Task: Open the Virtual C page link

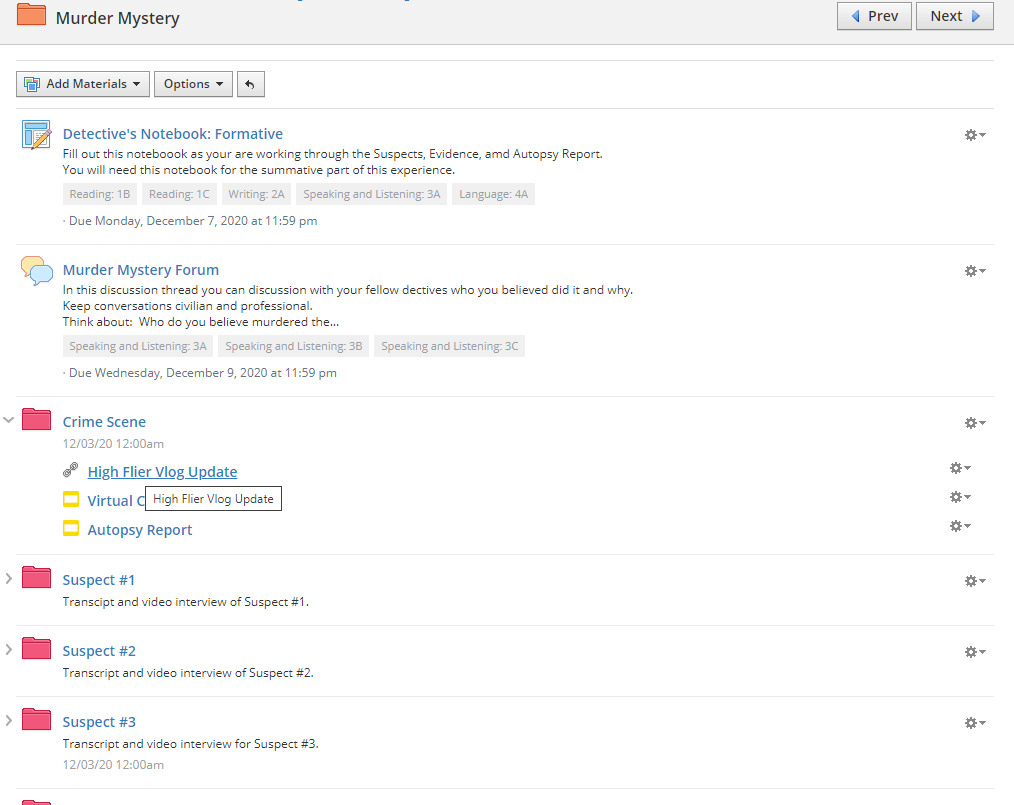Action: [116, 501]
